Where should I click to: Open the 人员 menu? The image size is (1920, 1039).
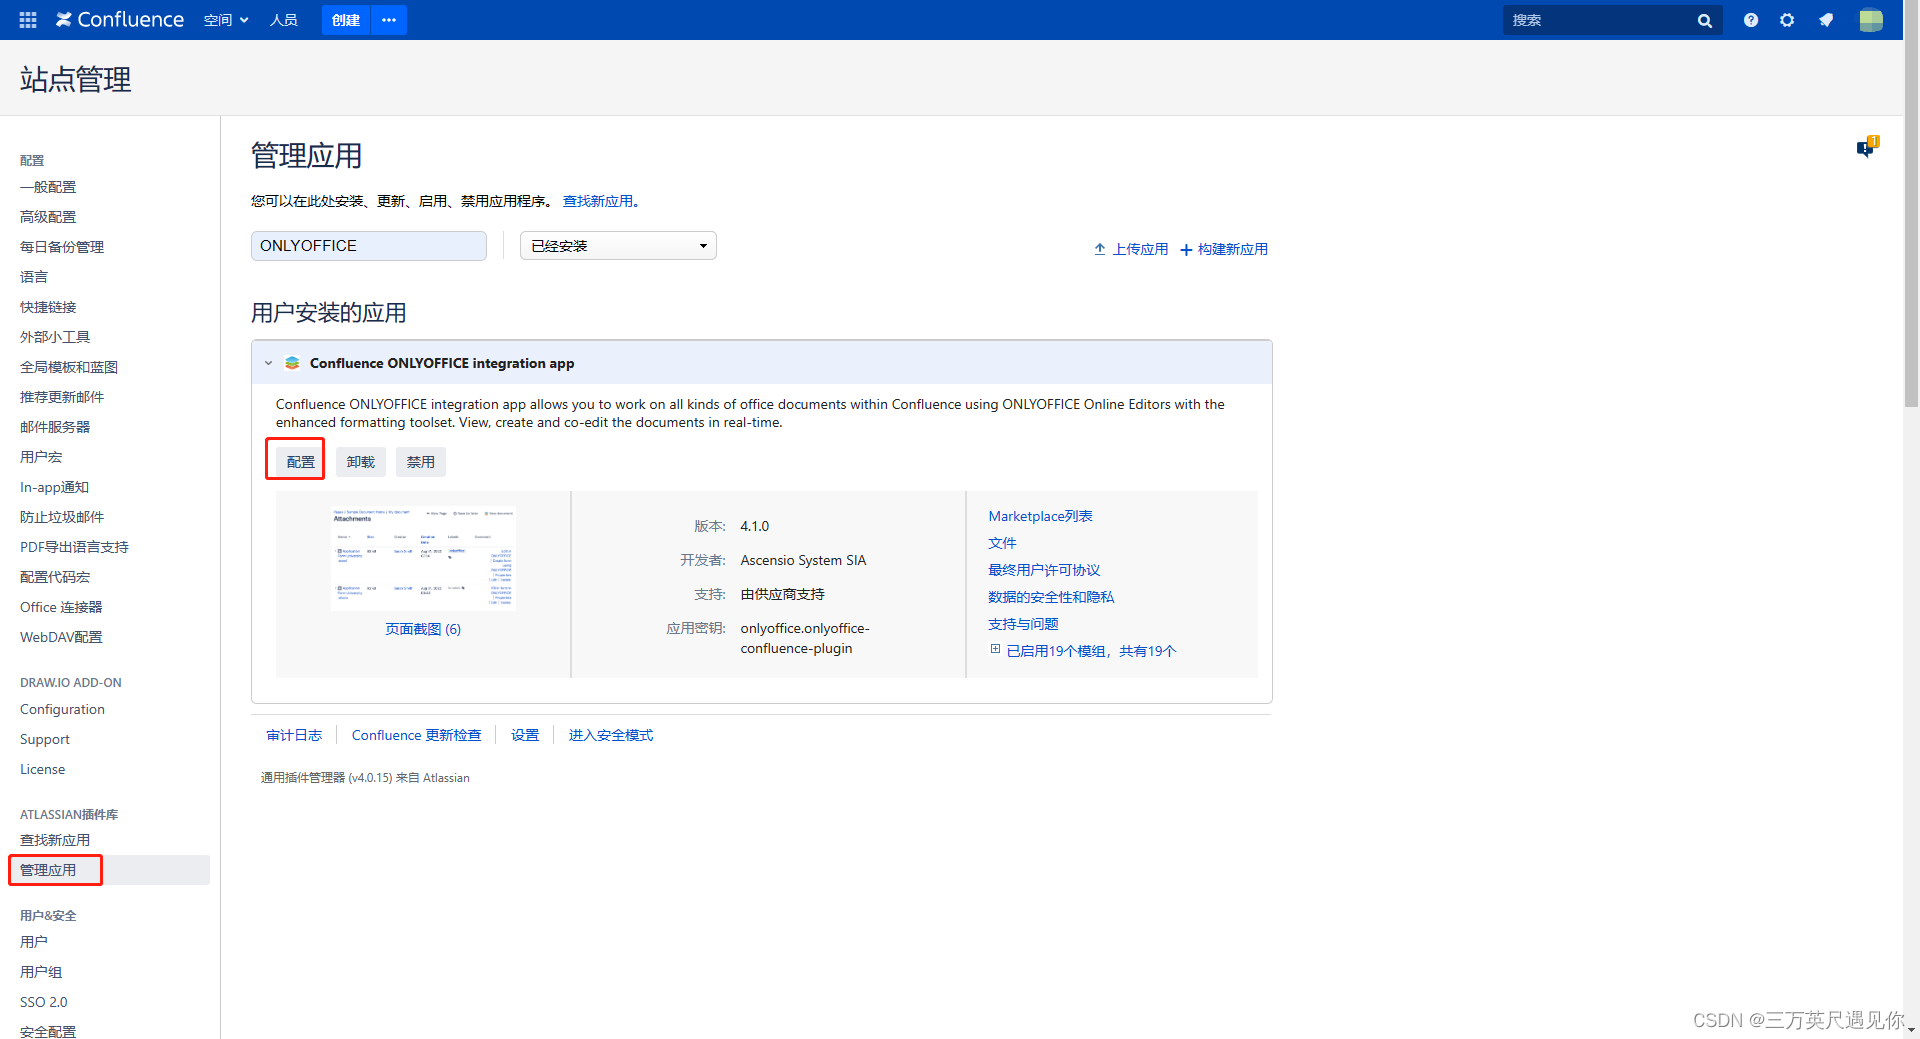284,20
